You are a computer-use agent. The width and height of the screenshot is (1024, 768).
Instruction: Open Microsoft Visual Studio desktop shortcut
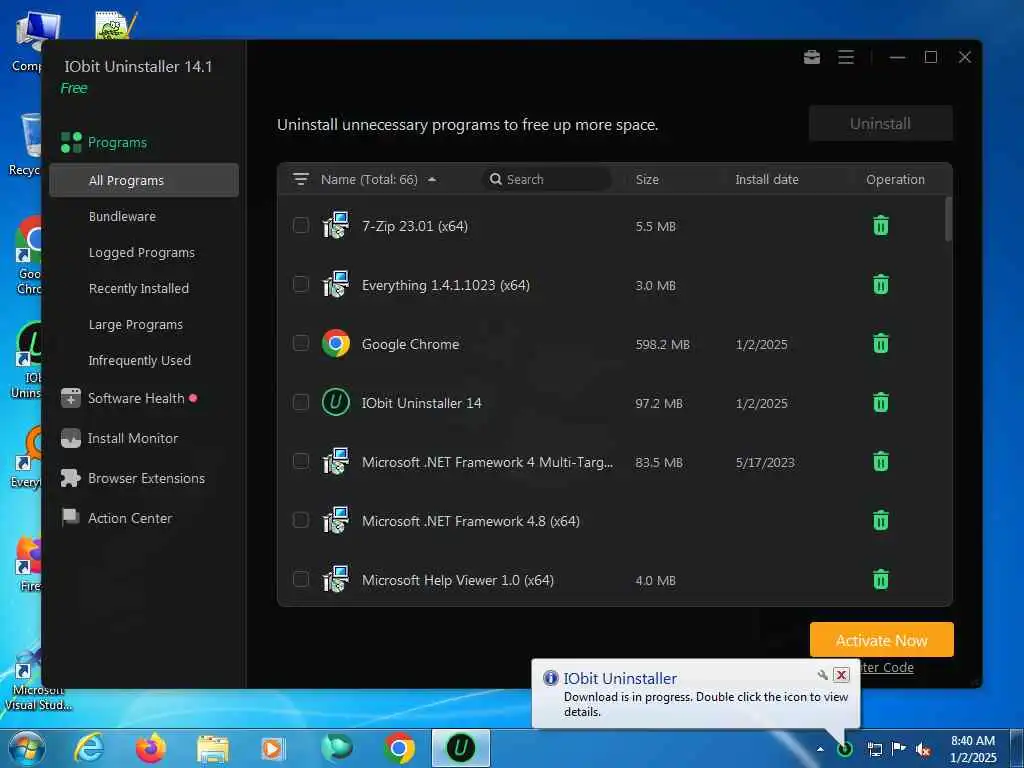click(38, 679)
